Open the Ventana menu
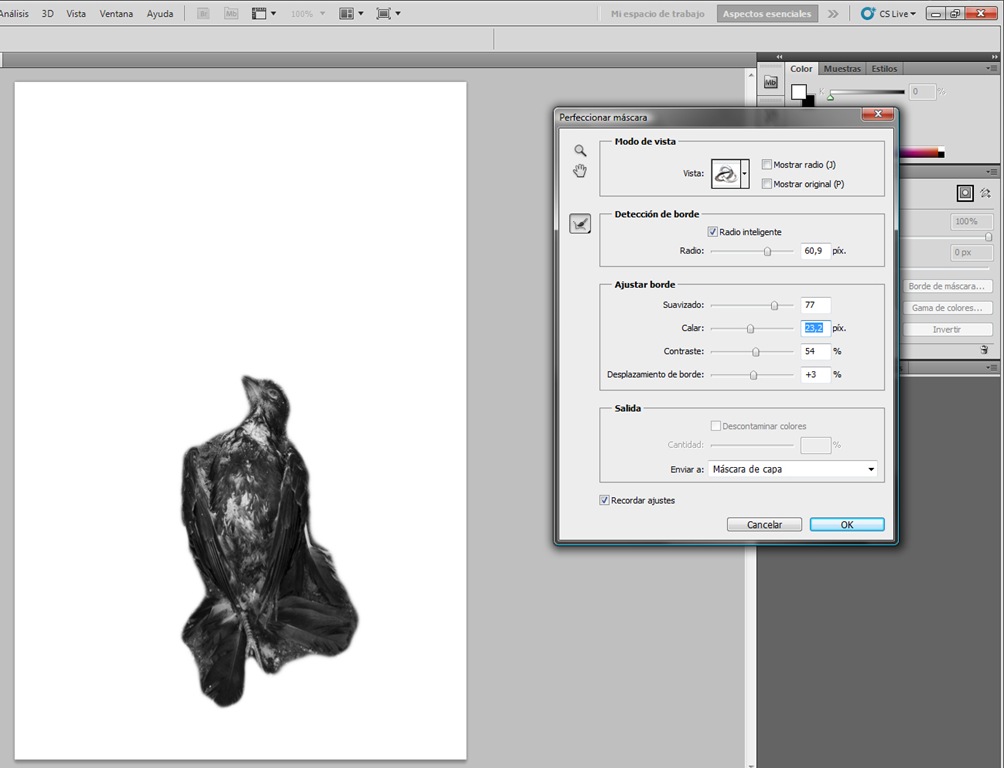 click(116, 13)
